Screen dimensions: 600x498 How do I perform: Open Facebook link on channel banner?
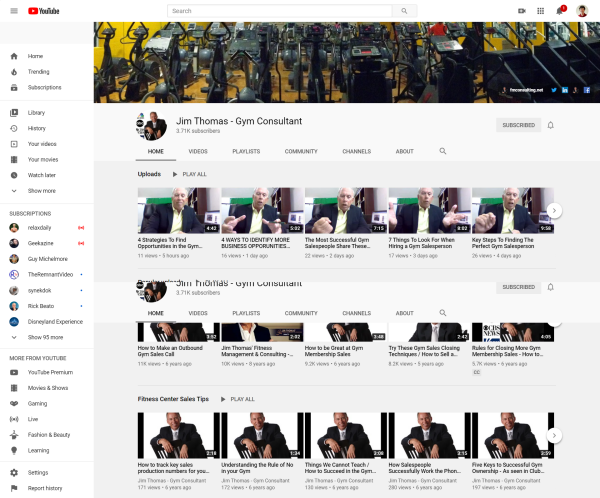pyautogui.click(x=587, y=90)
